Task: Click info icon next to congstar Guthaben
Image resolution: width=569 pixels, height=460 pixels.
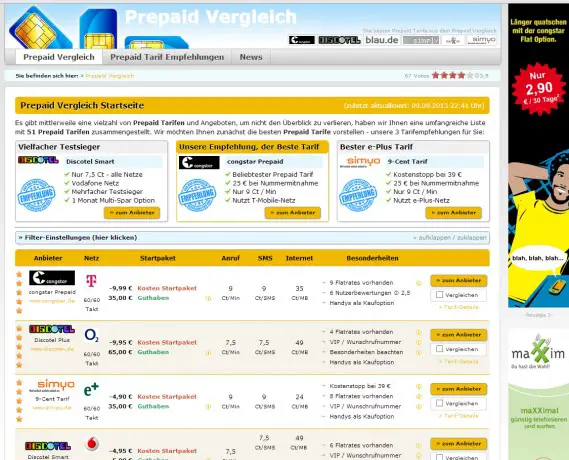Action: [x=208, y=298]
